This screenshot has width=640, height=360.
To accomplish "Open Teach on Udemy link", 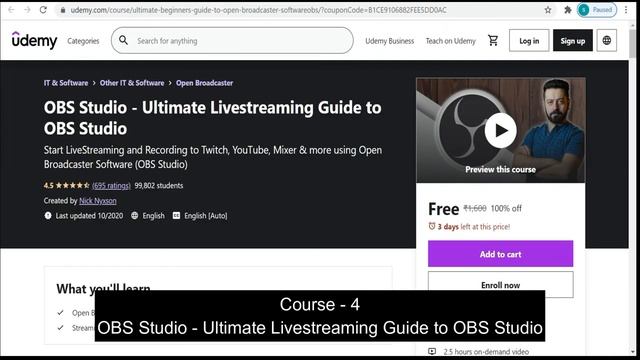I will (451, 41).
